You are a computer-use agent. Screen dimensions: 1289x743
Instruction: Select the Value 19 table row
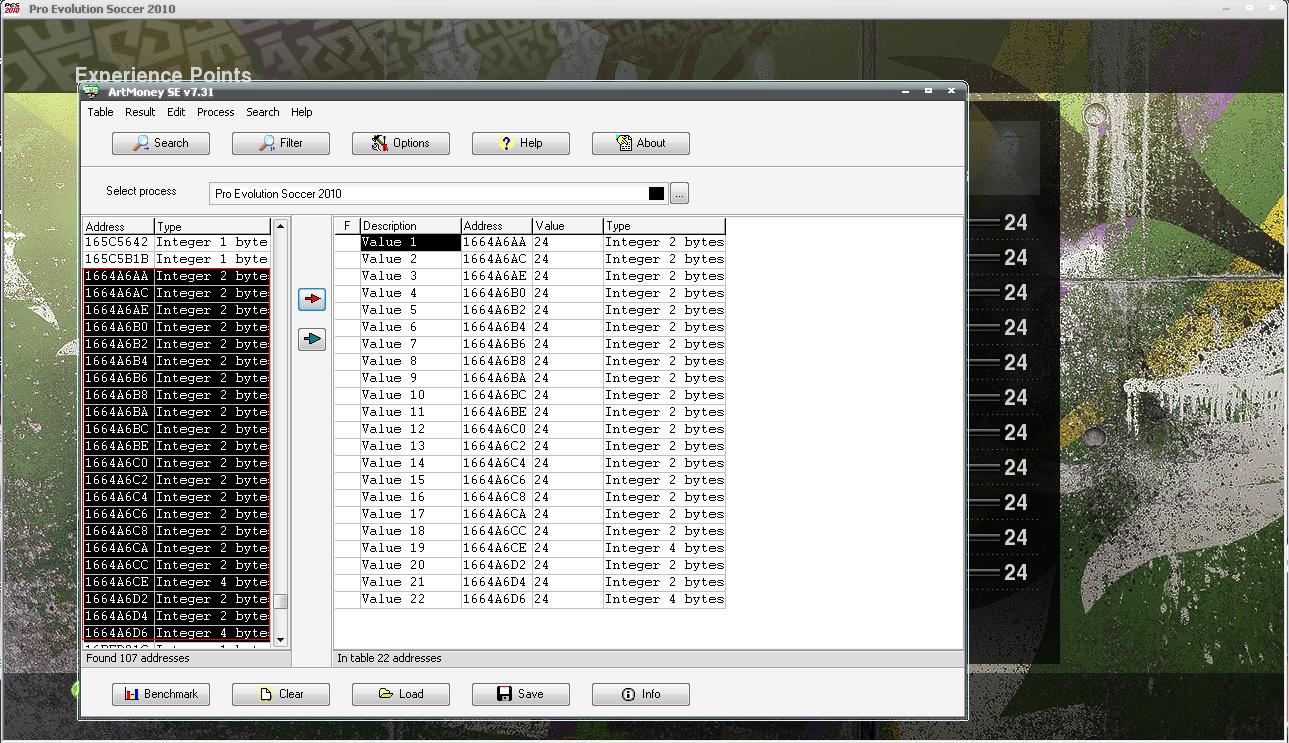click(530, 548)
